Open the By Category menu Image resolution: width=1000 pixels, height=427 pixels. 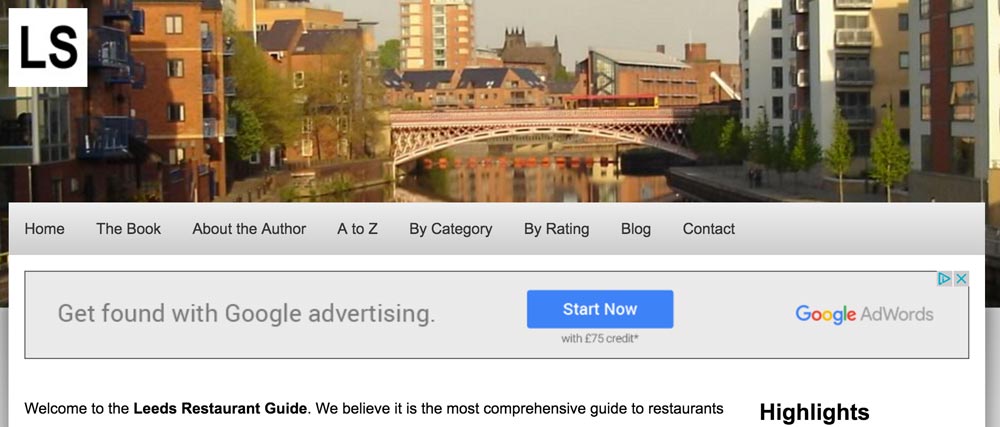click(451, 229)
